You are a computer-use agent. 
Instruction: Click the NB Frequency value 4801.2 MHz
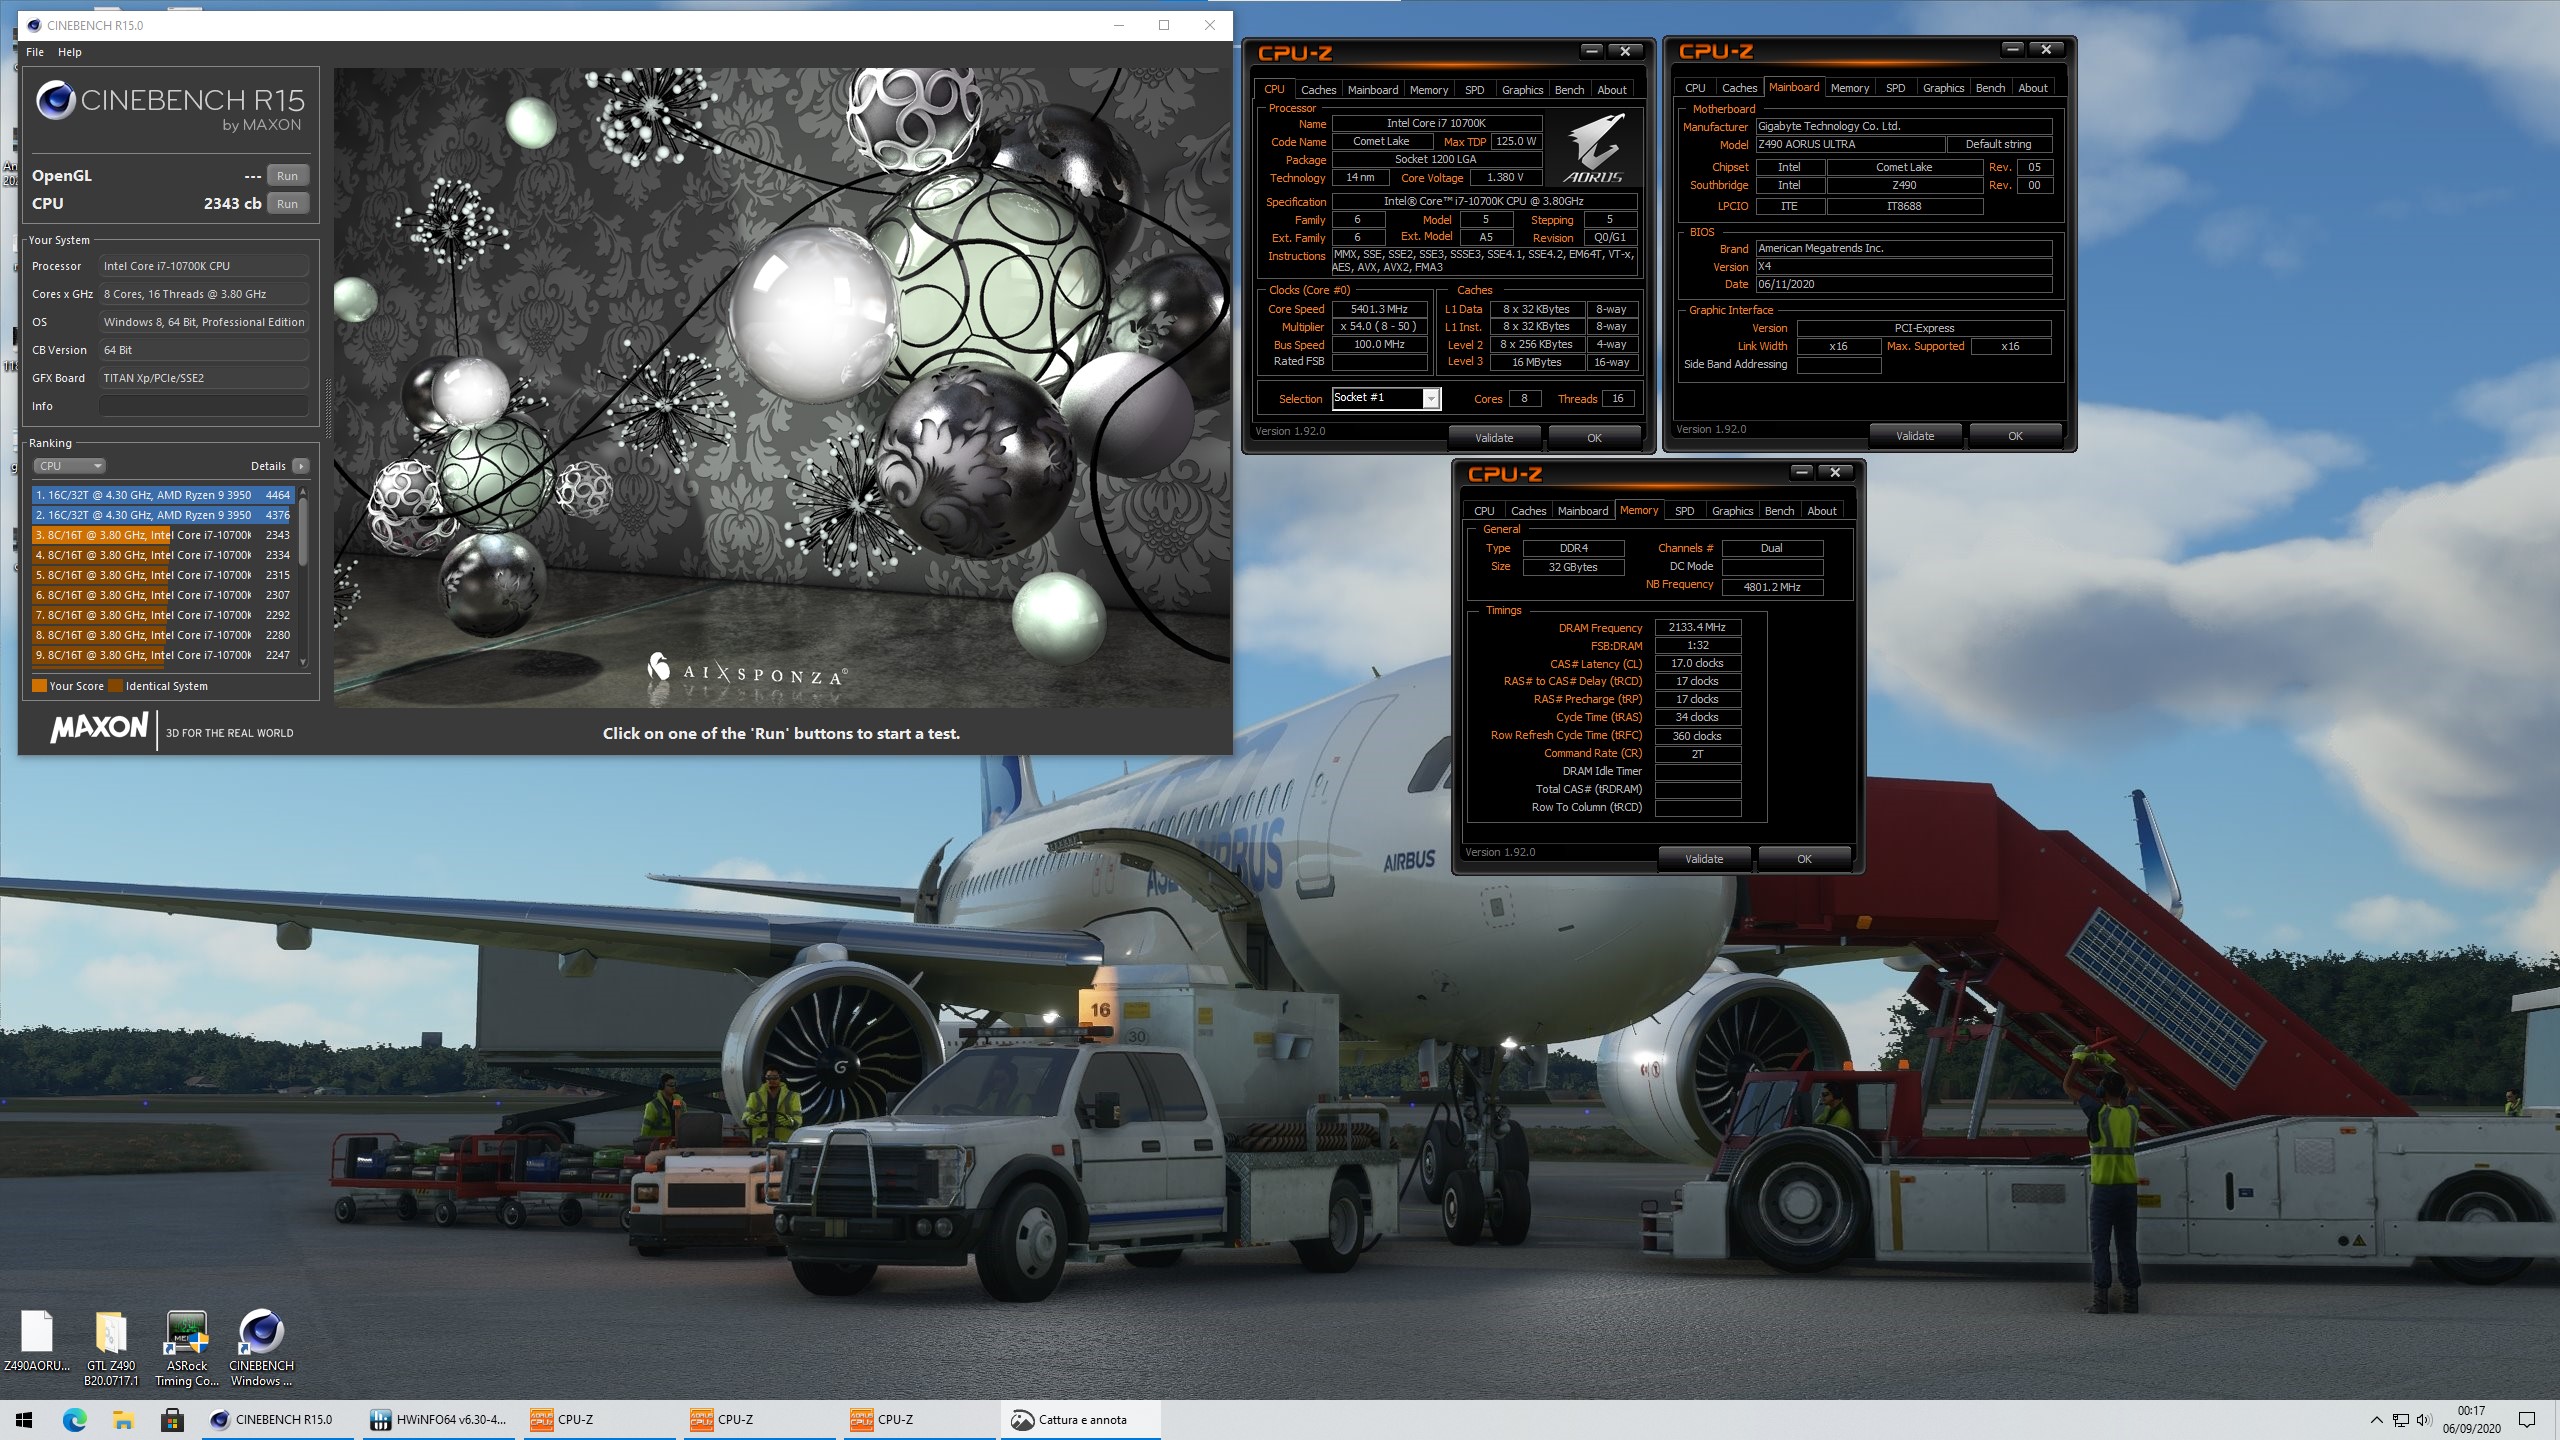1772,587
